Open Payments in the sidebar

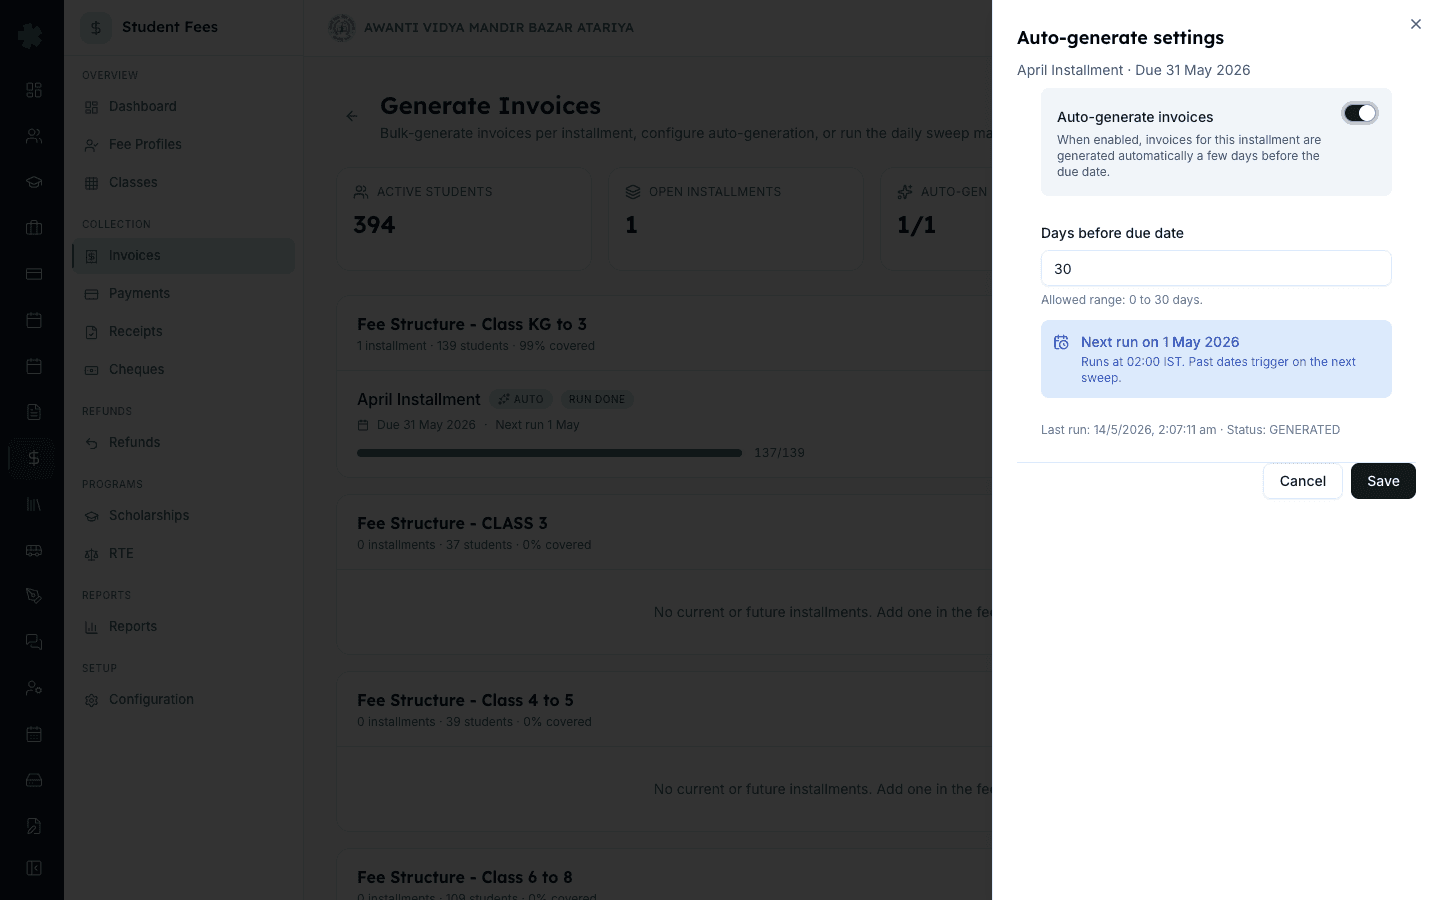click(x=183, y=294)
